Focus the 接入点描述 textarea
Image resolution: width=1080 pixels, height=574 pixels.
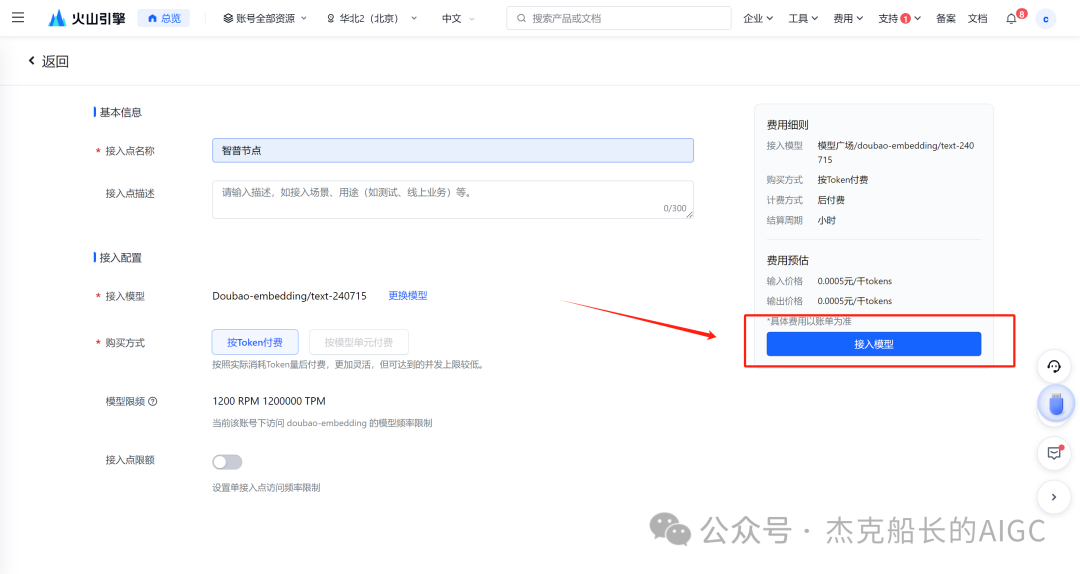[x=453, y=200]
